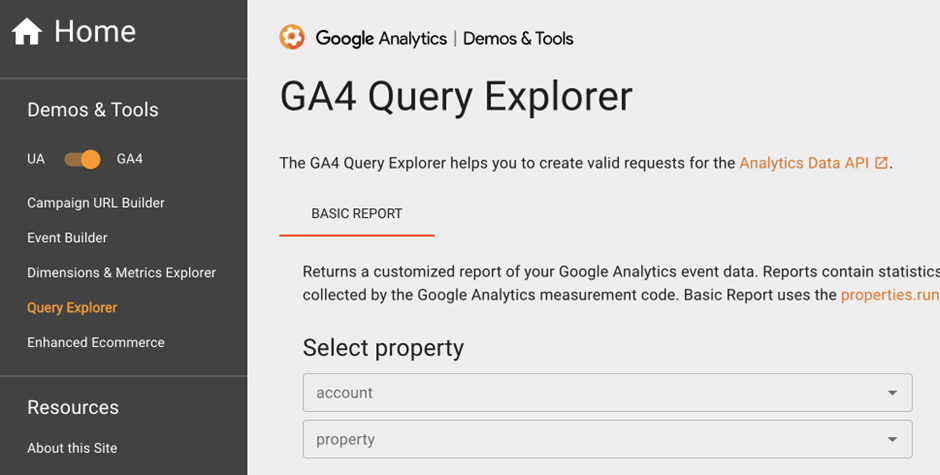
Task: Select the UA label beside the switch
Action: [x=36, y=159]
